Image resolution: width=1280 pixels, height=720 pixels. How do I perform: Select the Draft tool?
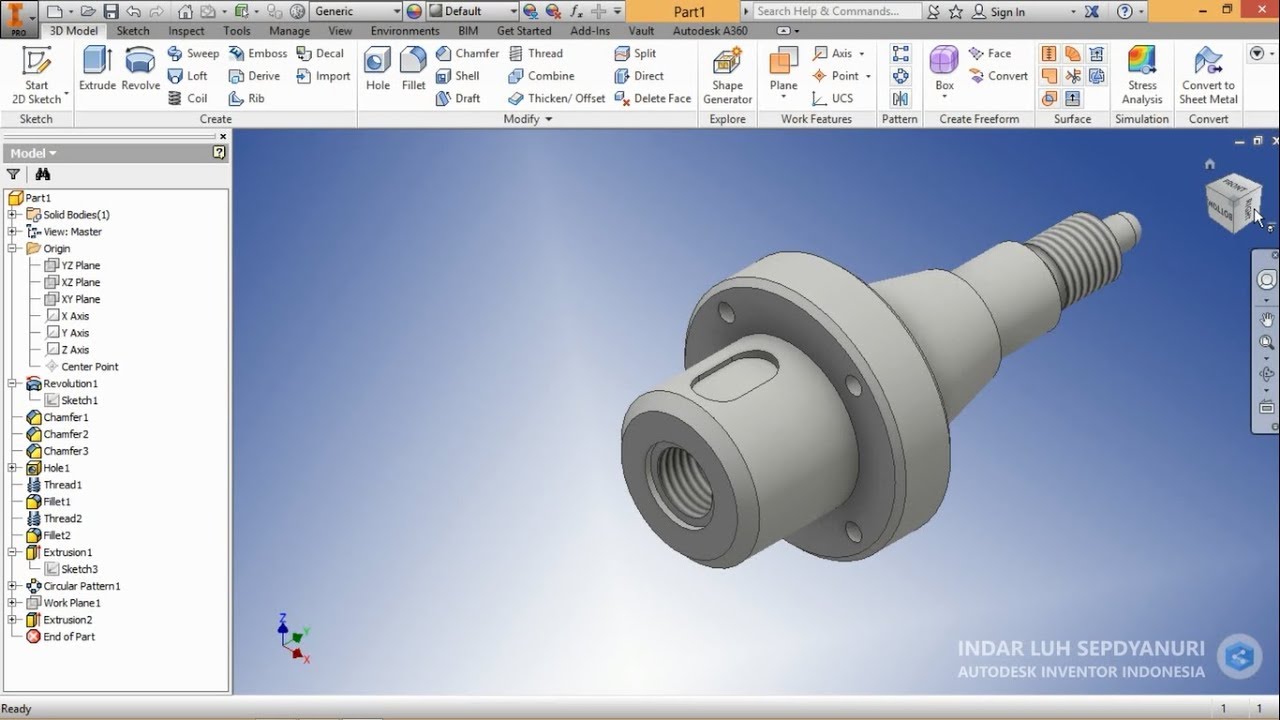tap(458, 98)
